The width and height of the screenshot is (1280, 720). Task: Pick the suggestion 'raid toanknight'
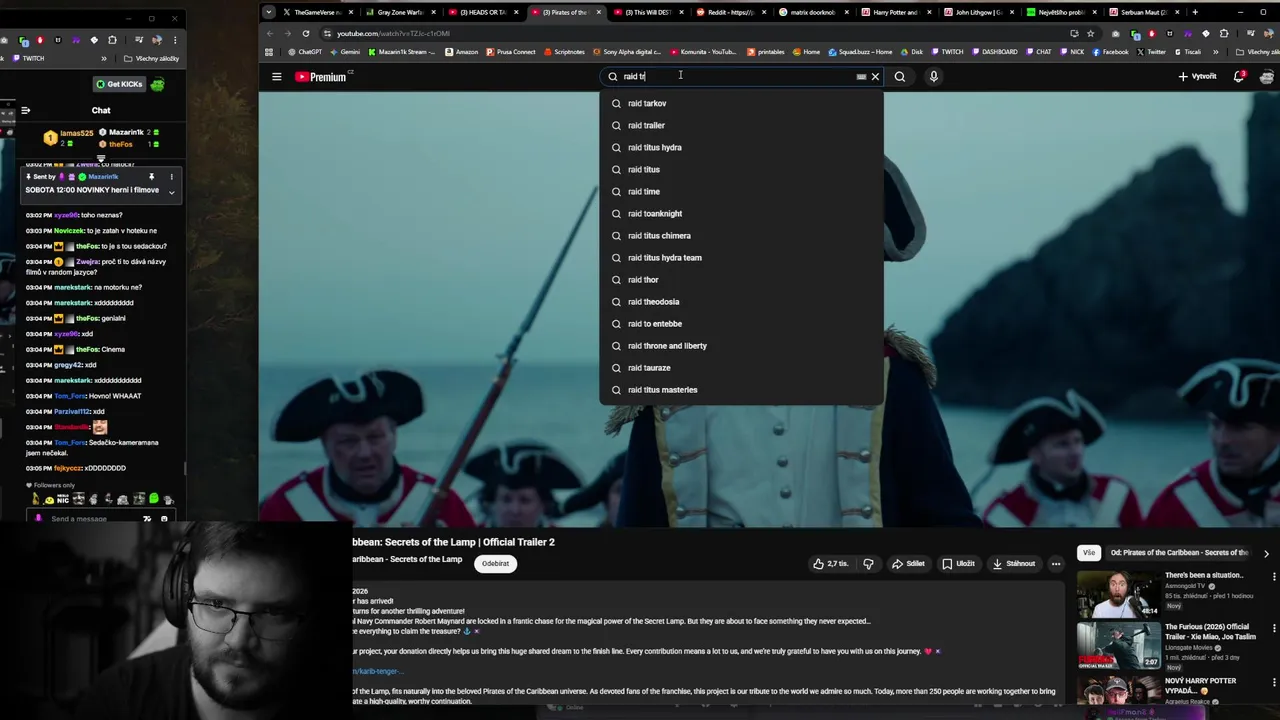(741, 213)
